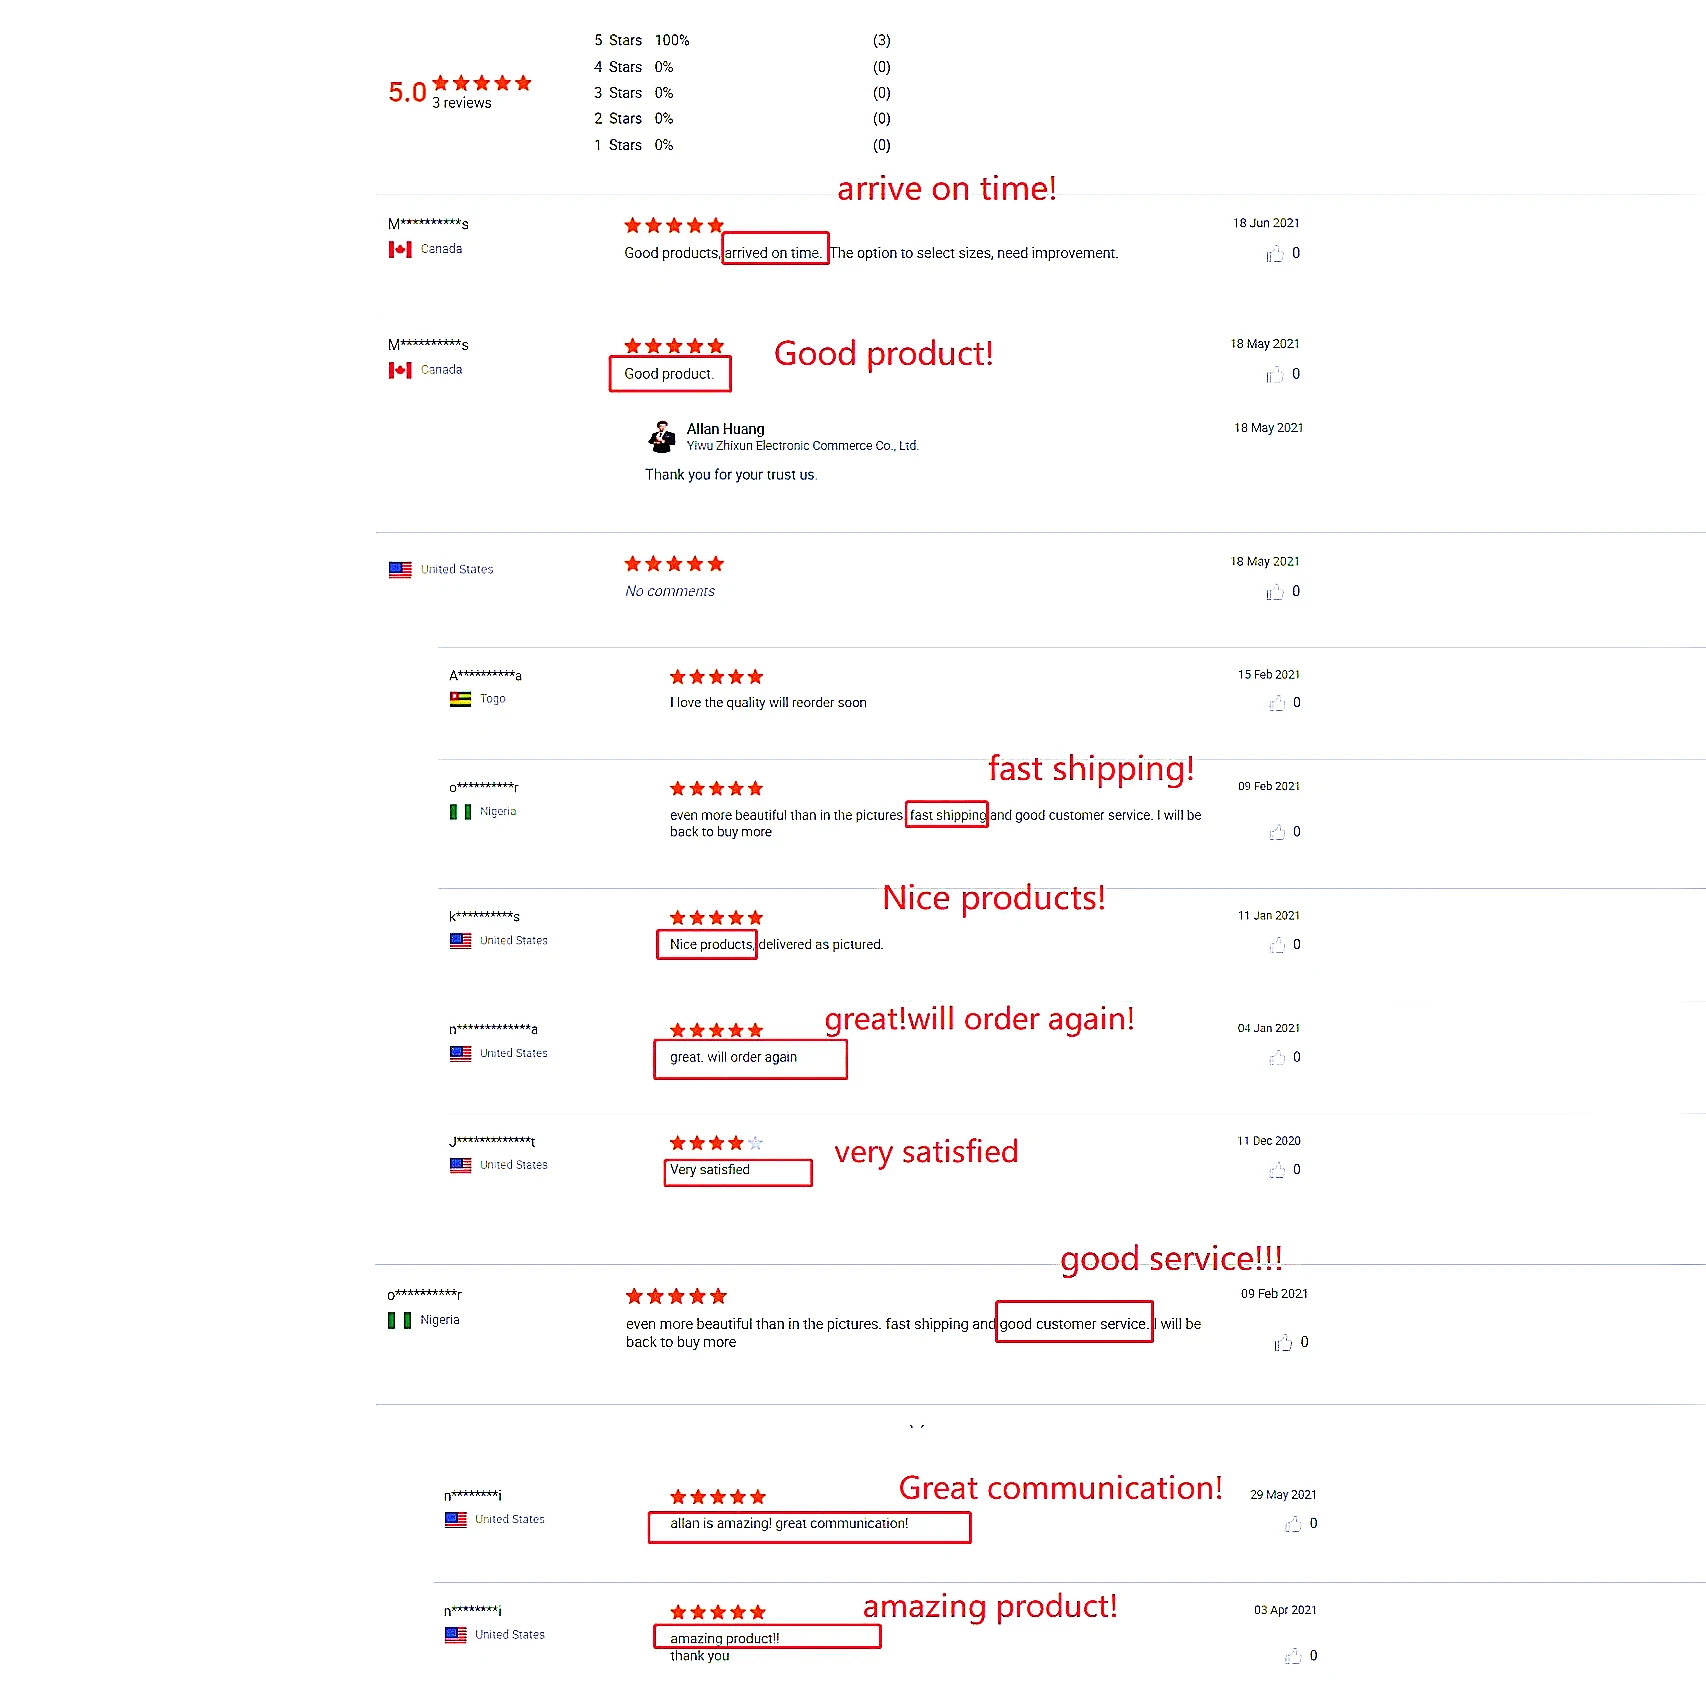Select the 4 Stars rating row

(x=742, y=67)
